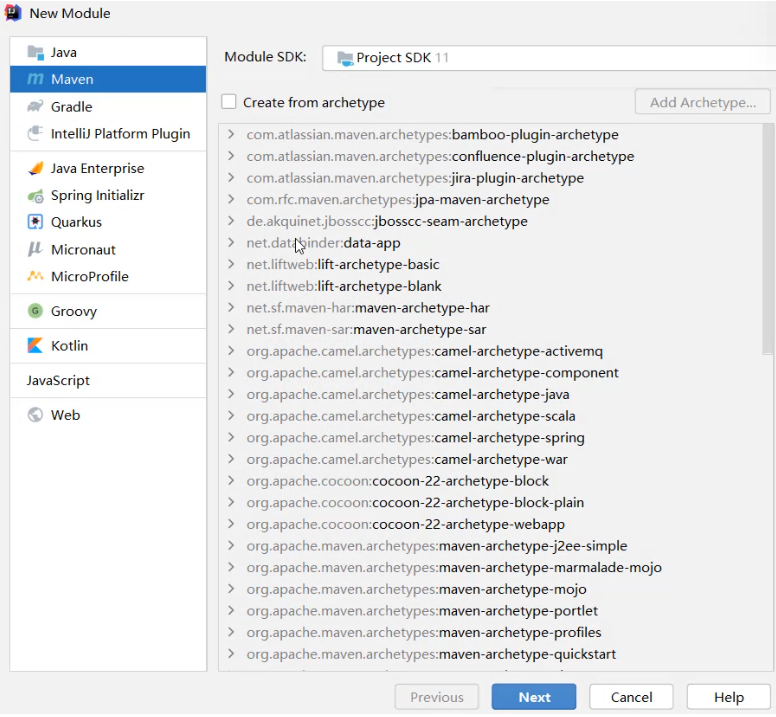This screenshot has height=717, width=776.
Task: Click the Micronaut mu icon
Action: pyautogui.click(x=36, y=250)
